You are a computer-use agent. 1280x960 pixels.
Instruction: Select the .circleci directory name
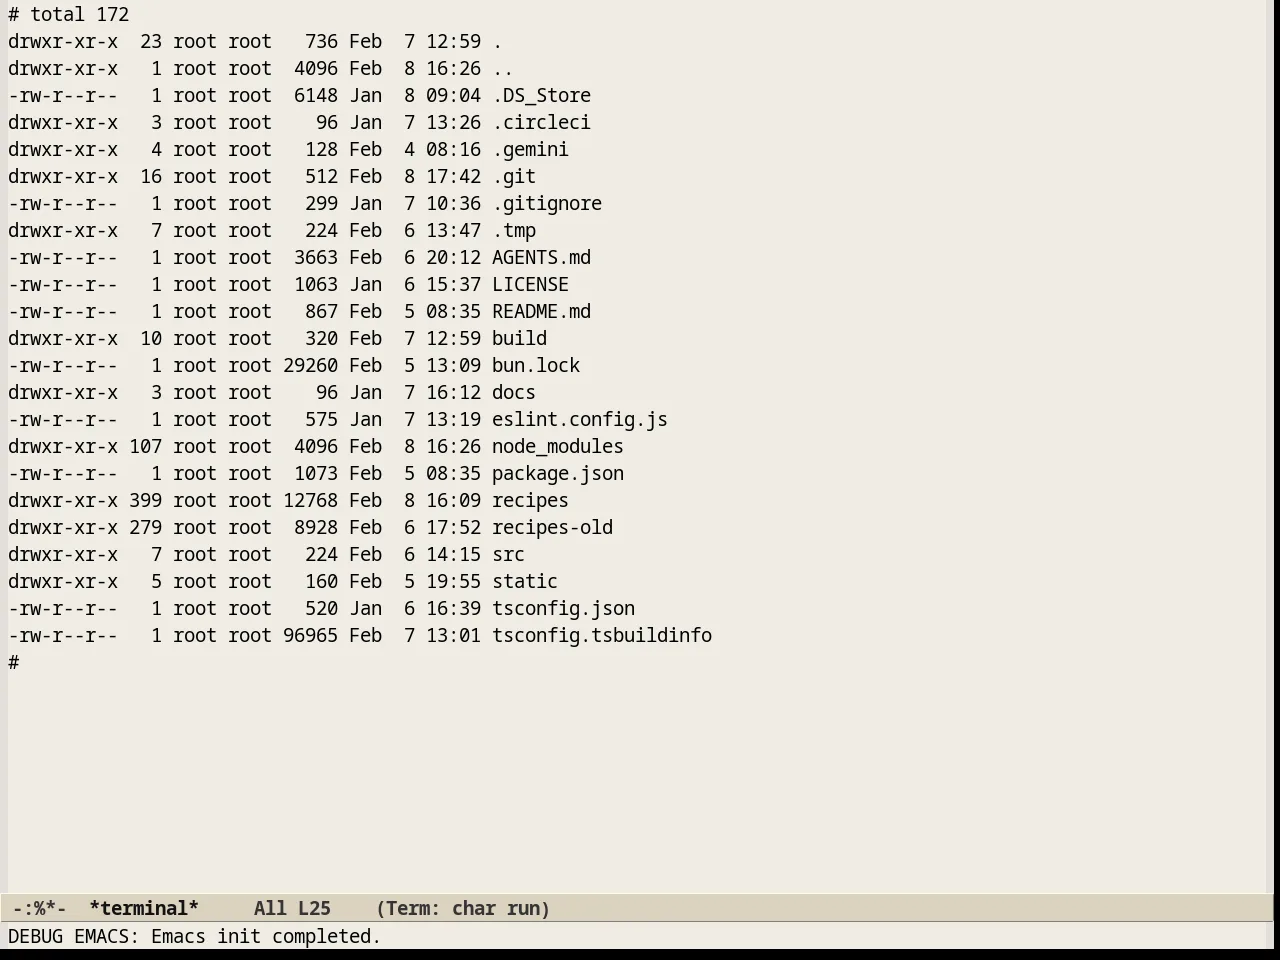(541, 123)
